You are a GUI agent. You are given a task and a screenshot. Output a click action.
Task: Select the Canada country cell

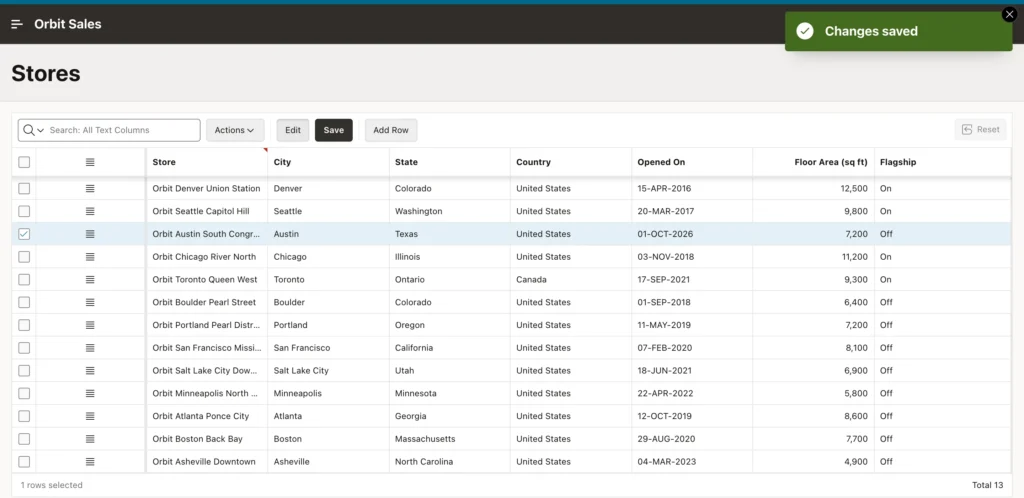coord(571,279)
